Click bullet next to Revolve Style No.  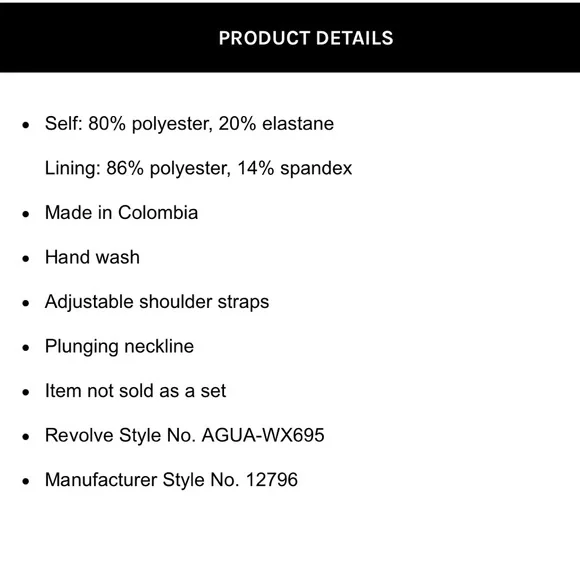(x=26, y=436)
